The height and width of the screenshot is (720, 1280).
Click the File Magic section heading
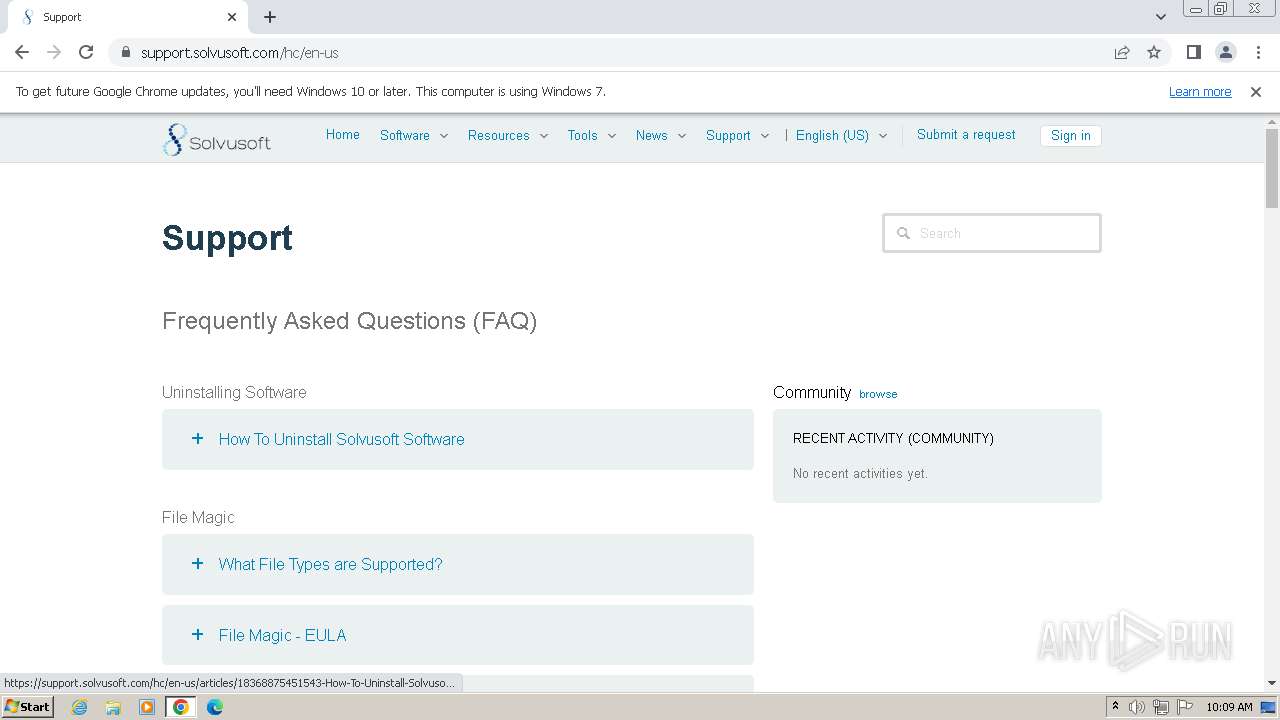(198, 517)
